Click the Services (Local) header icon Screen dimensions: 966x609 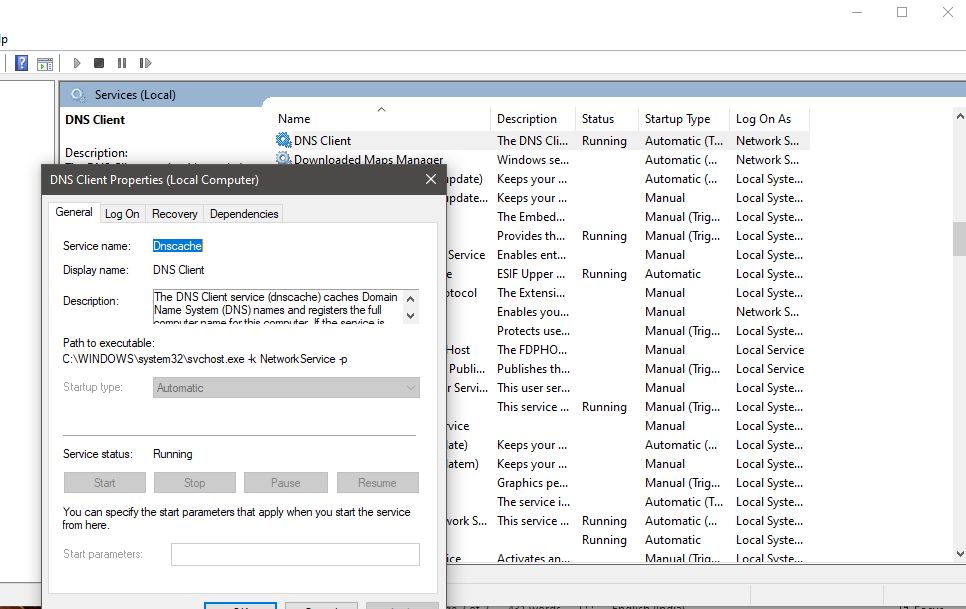pyautogui.click(x=78, y=95)
